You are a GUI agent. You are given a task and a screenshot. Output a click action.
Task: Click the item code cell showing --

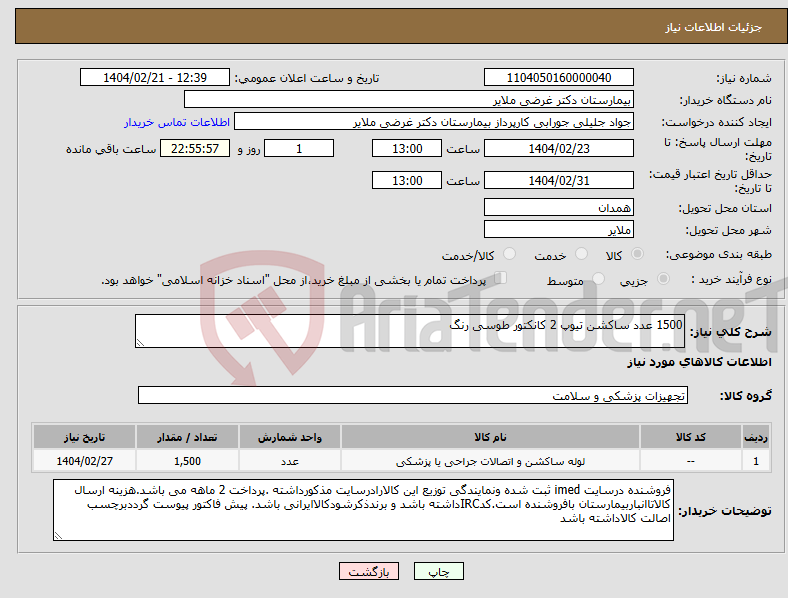(x=691, y=461)
